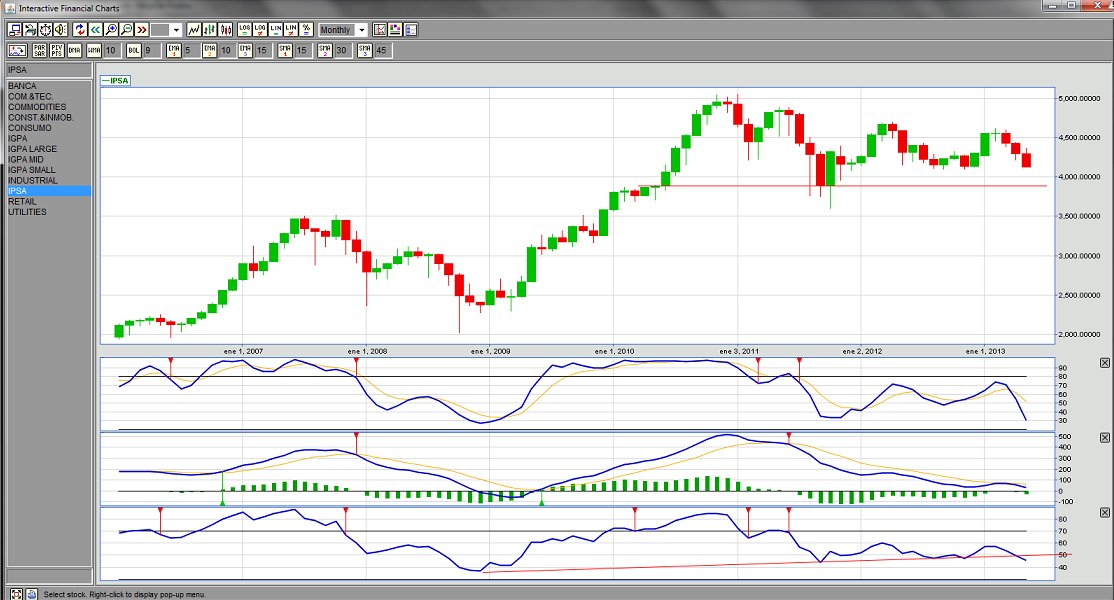Close the top oscillator indicator panel
This screenshot has height=600, width=1114.
pyautogui.click(x=1104, y=362)
